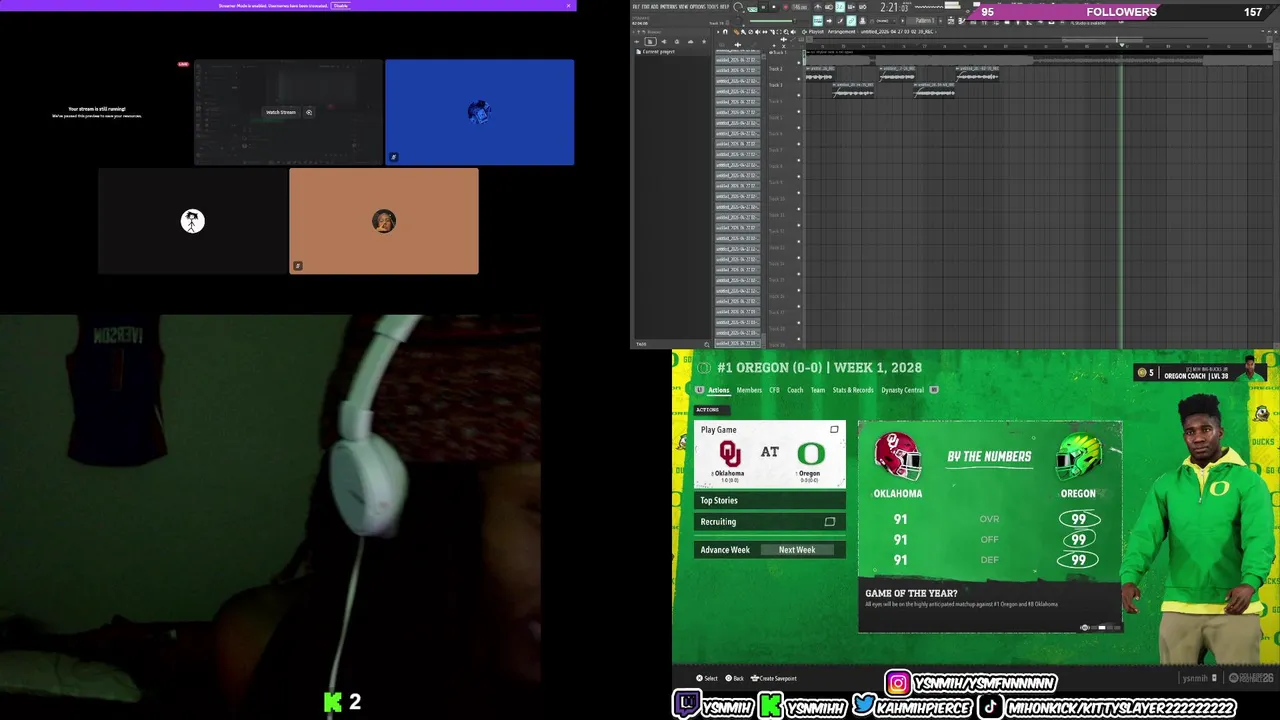Image resolution: width=1280 pixels, height=720 pixels.
Task: Click the Game of the Year? story headline
Action: tap(911, 593)
